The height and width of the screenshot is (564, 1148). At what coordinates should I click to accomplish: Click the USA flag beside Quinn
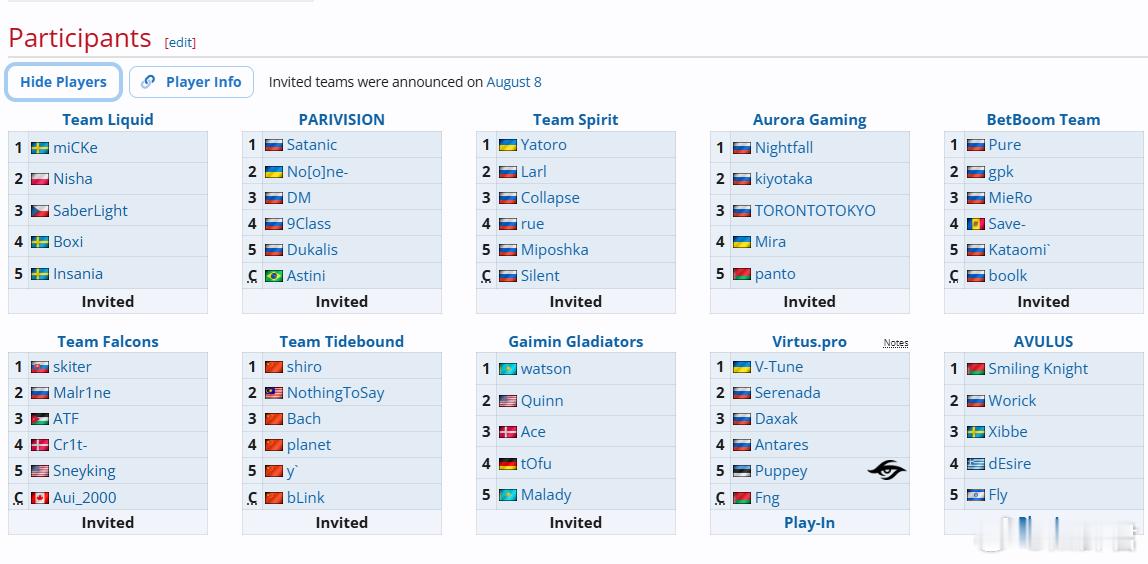pos(507,401)
